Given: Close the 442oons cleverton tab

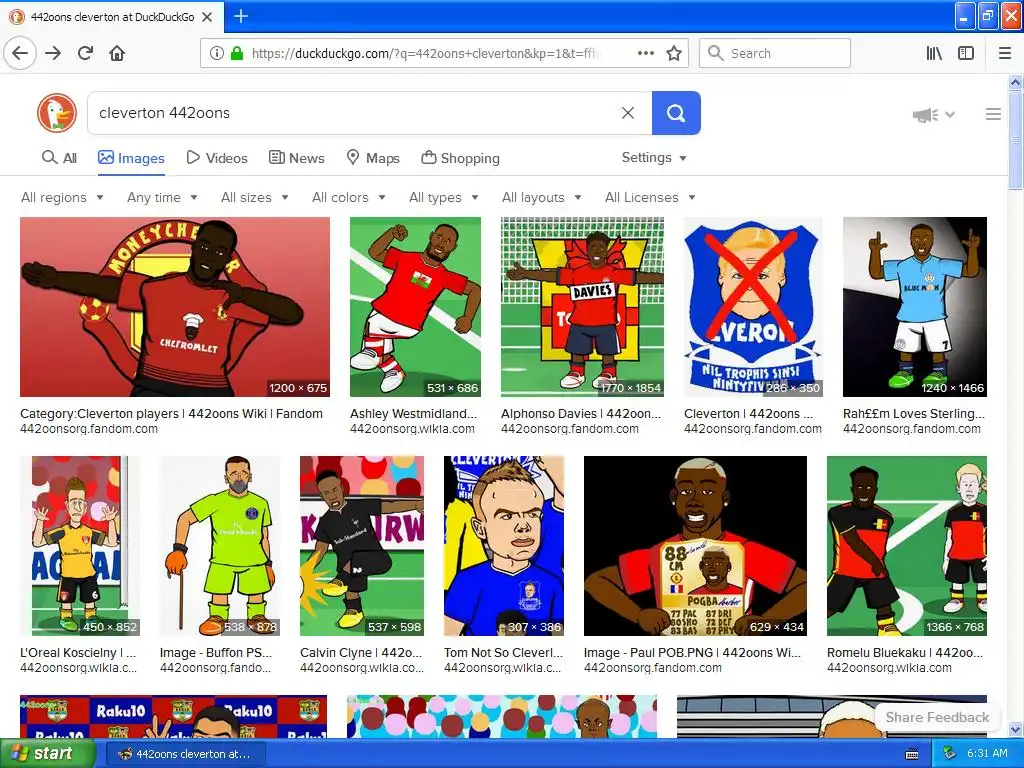Looking at the screenshot, I should click(207, 17).
